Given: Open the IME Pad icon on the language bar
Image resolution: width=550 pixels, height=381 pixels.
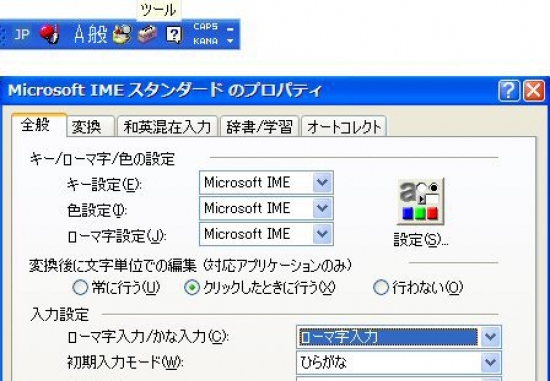Looking at the screenshot, I should point(122,34).
